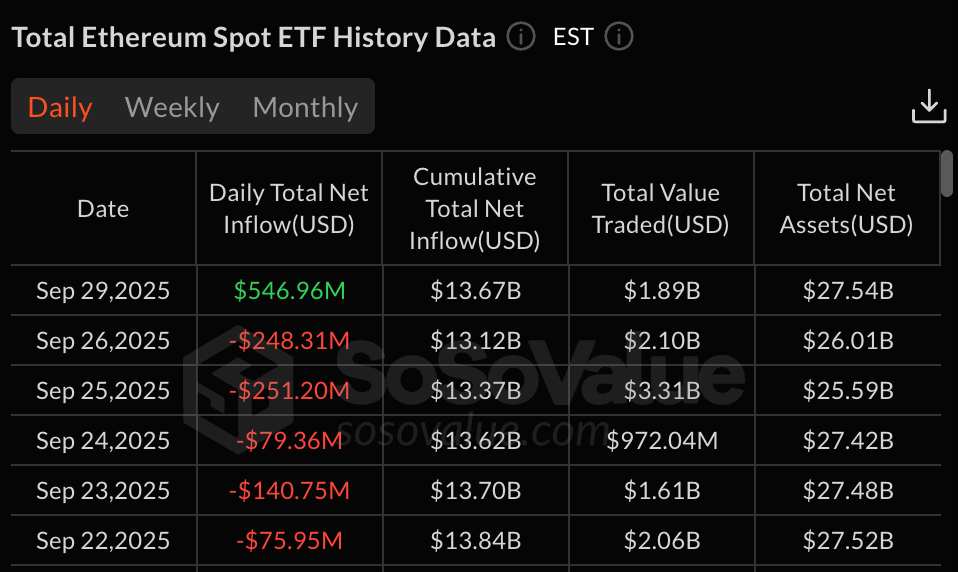Screen dimensions: 958x572
Task: Click the $972.04M value traded cell
Action: pos(660,441)
